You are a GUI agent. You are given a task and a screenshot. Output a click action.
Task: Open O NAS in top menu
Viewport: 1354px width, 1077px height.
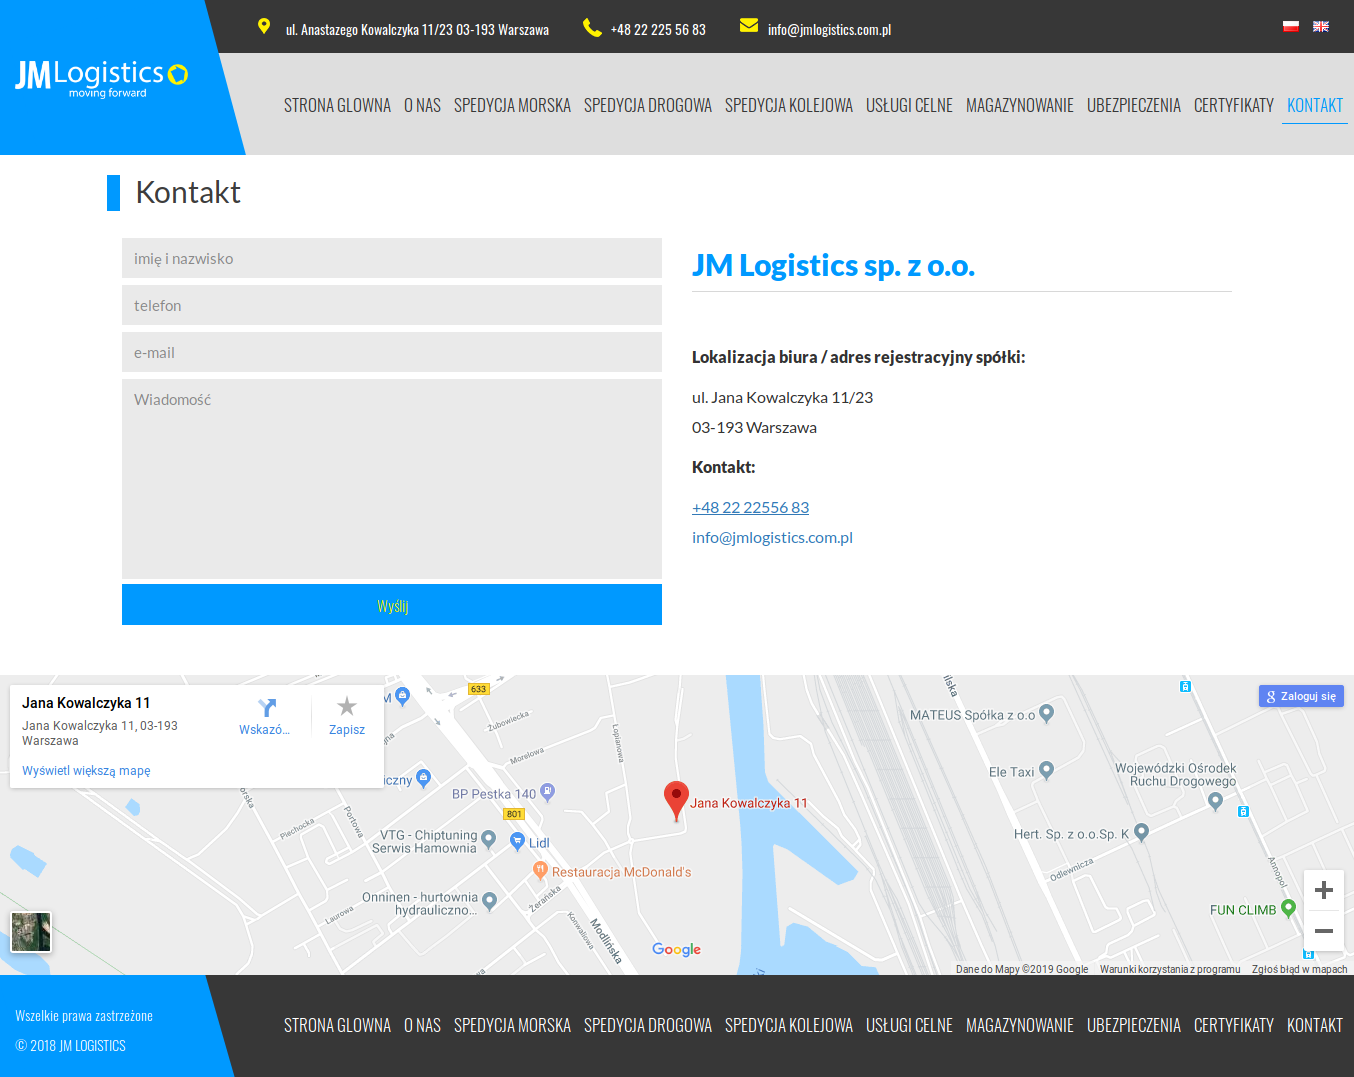point(422,105)
